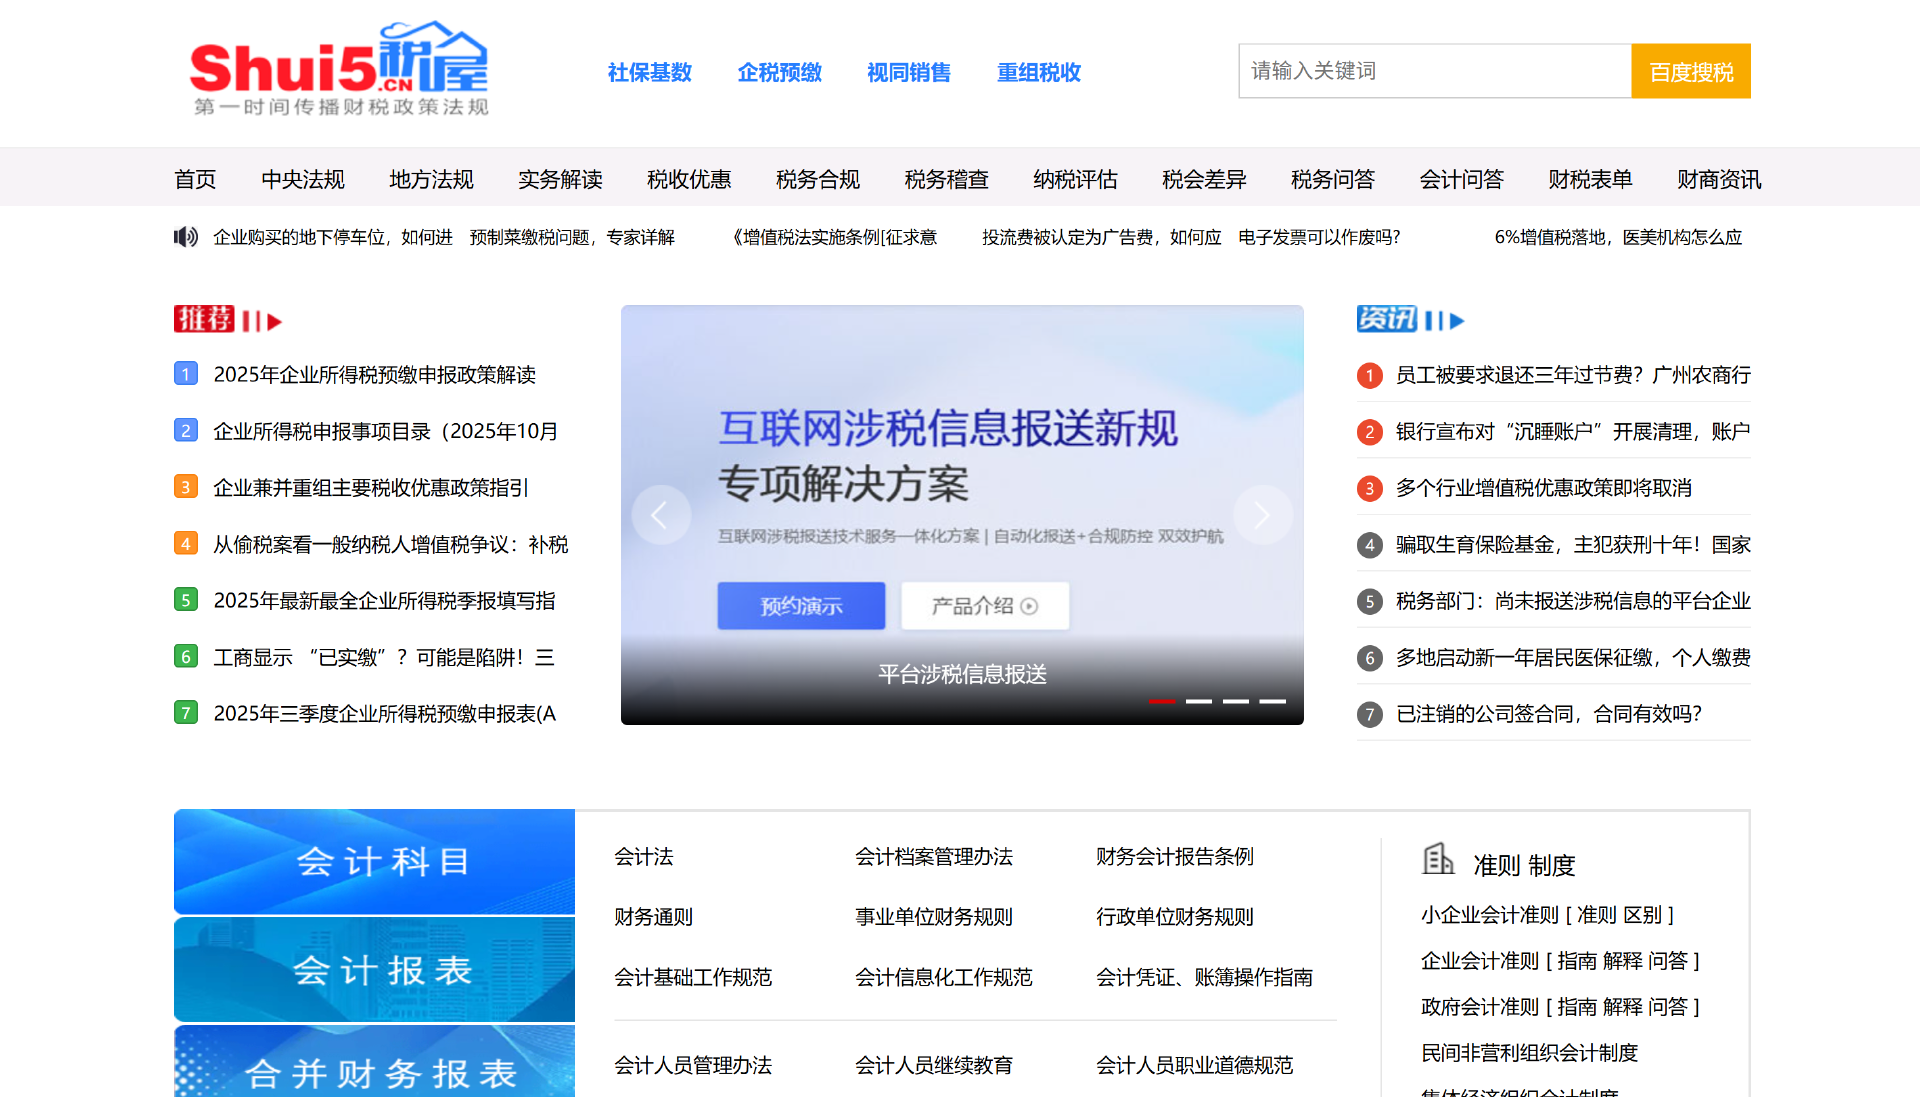Open the 会计法 link

pos(643,857)
